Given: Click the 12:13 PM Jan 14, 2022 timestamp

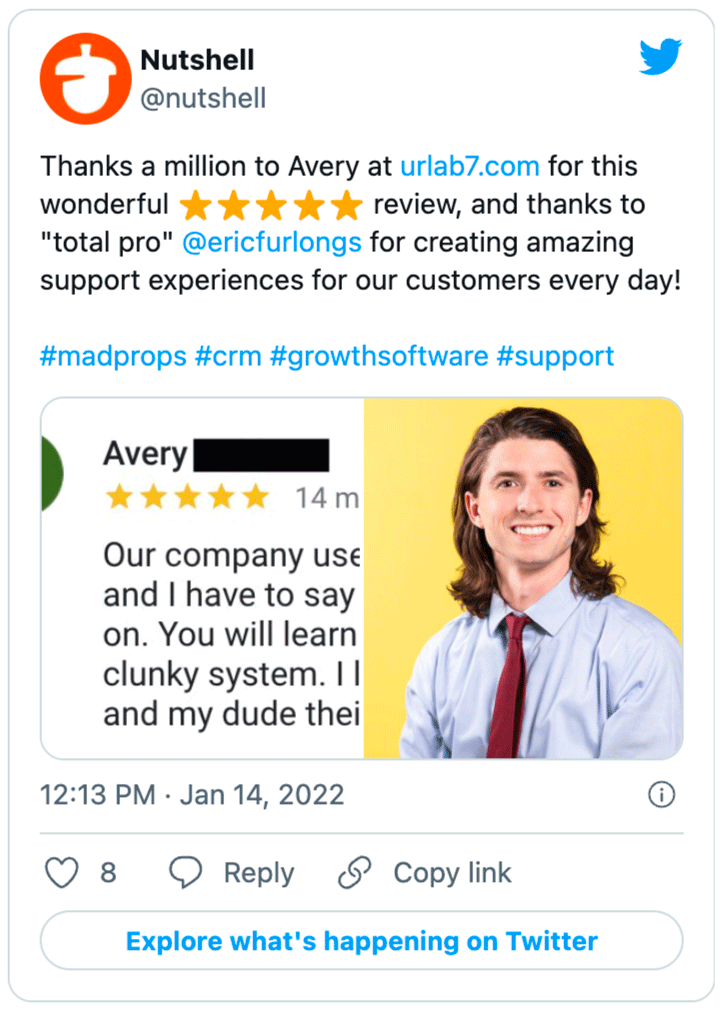Looking at the screenshot, I should (x=192, y=795).
